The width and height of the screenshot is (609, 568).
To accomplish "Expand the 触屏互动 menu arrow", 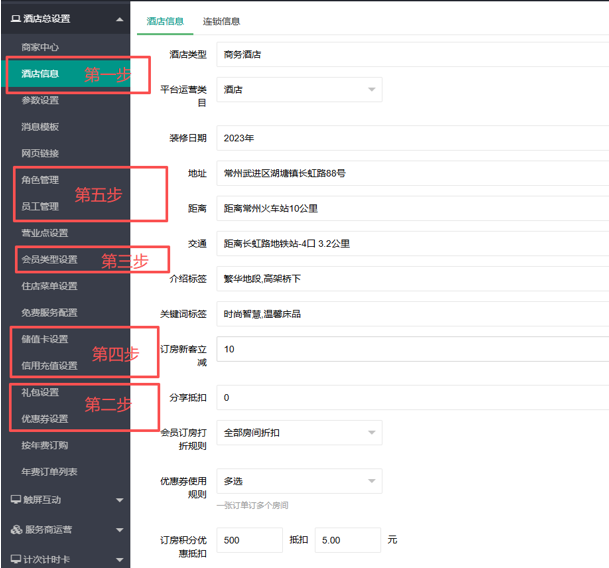I will [120, 500].
